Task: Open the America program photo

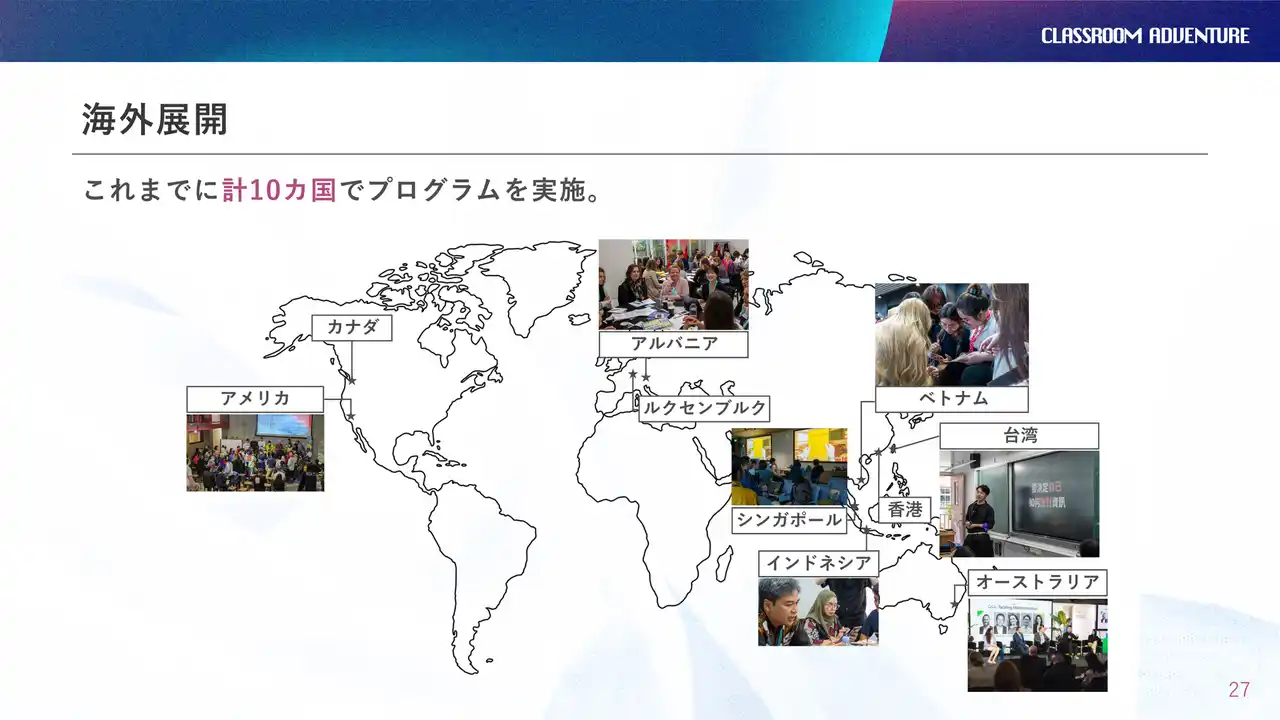Action: (x=255, y=452)
